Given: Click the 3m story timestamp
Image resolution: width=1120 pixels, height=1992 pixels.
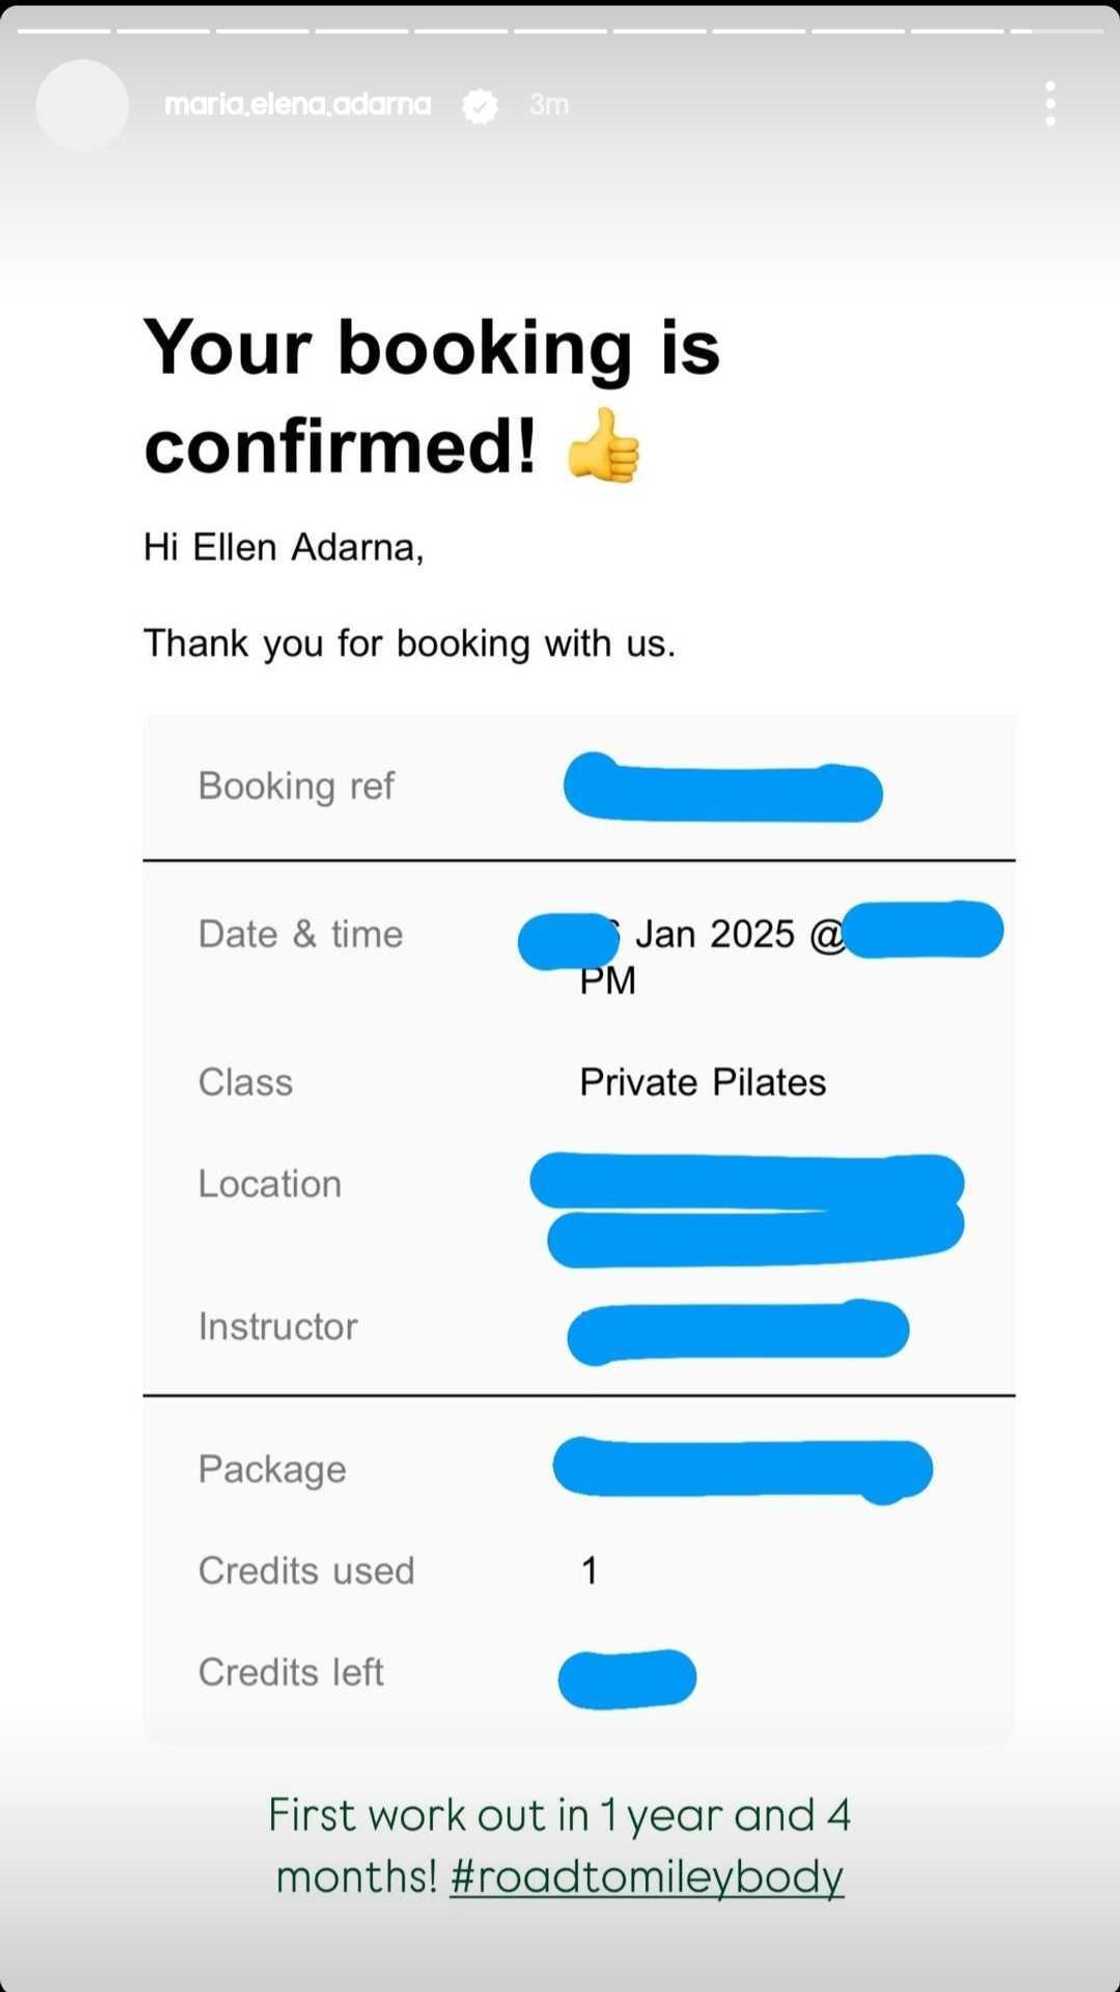Looking at the screenshot, I should [549, 104].
